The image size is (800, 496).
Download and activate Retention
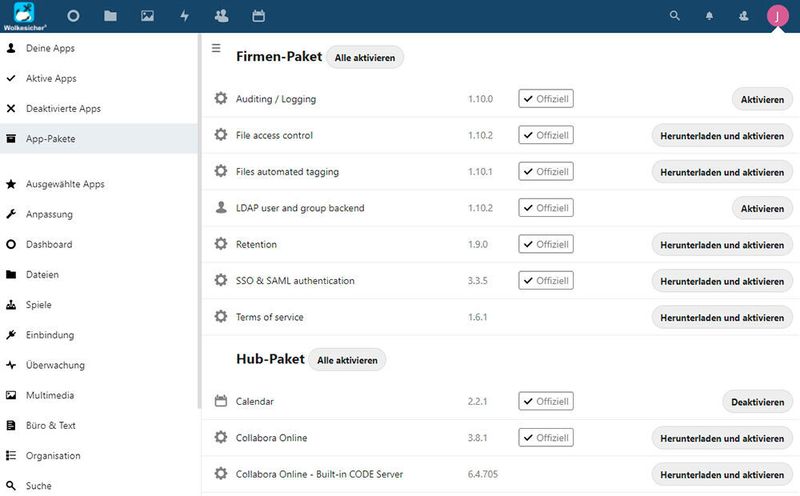722,244
